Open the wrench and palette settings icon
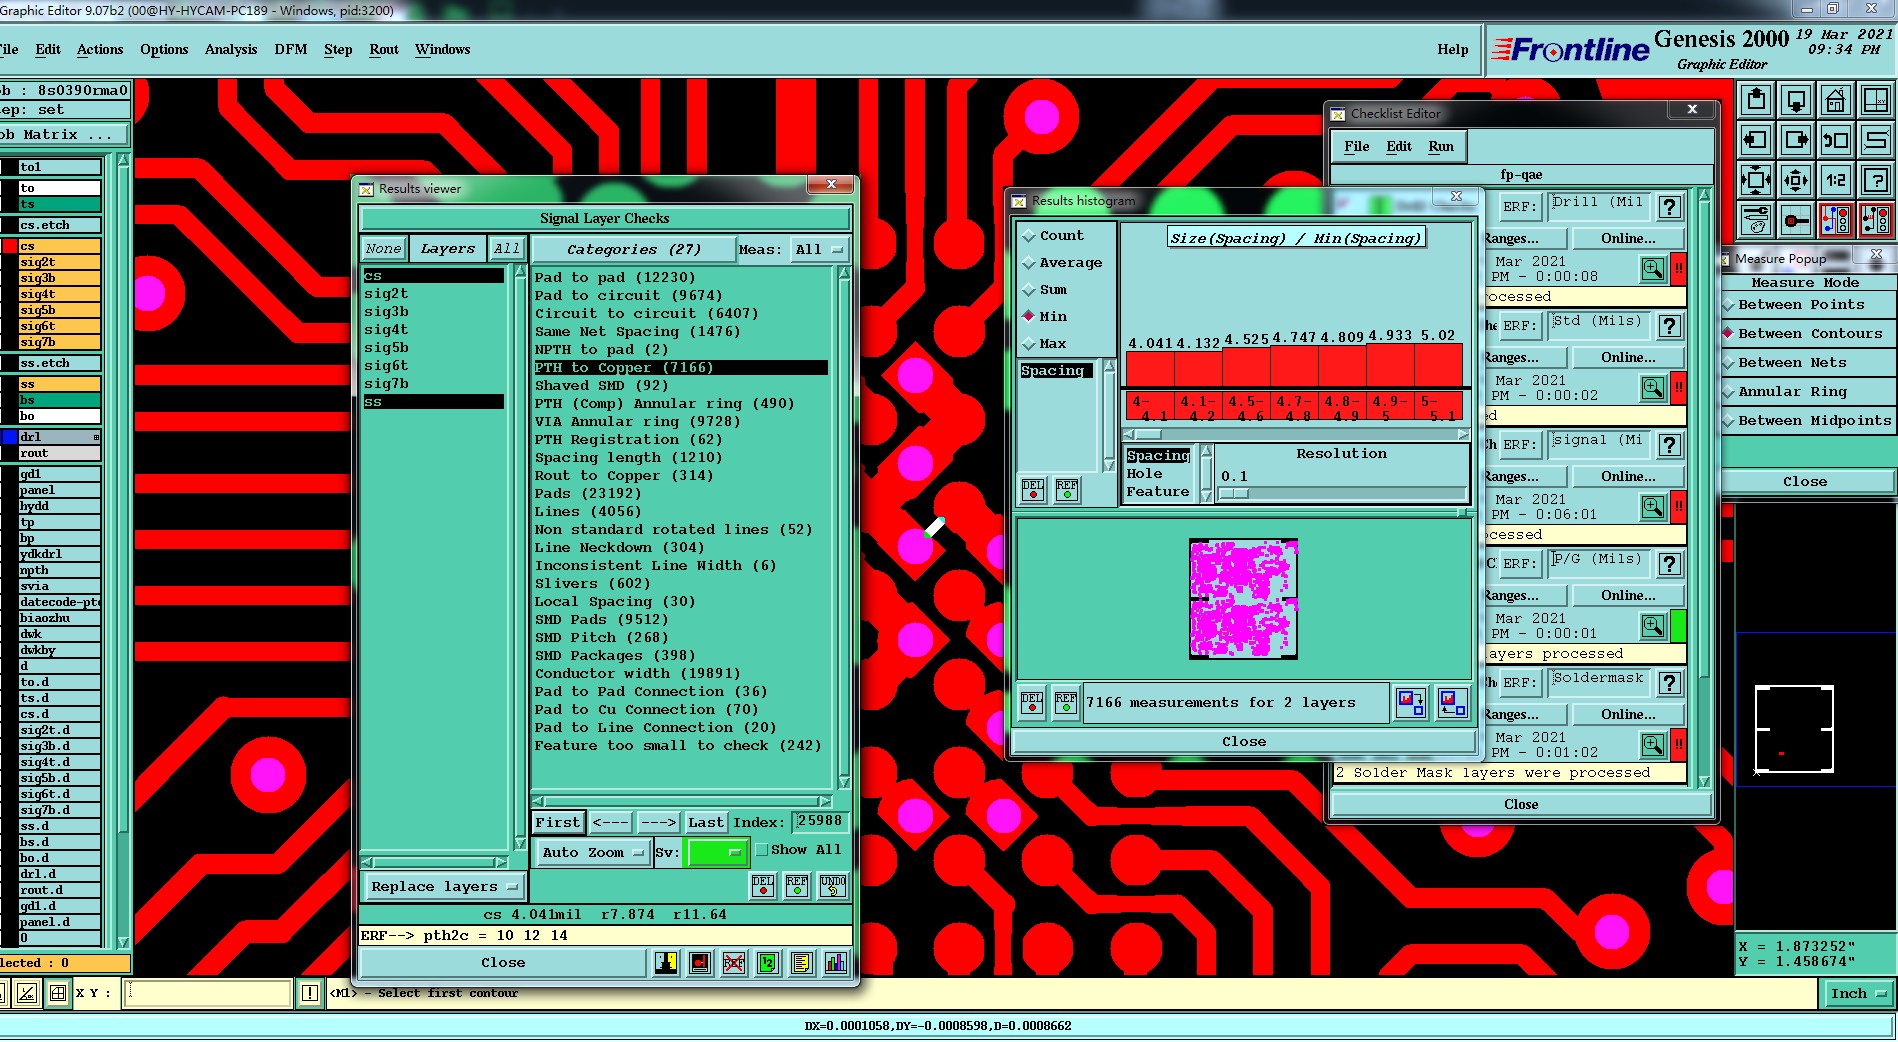The image size is (1898, 1042). click(1756, 219)
